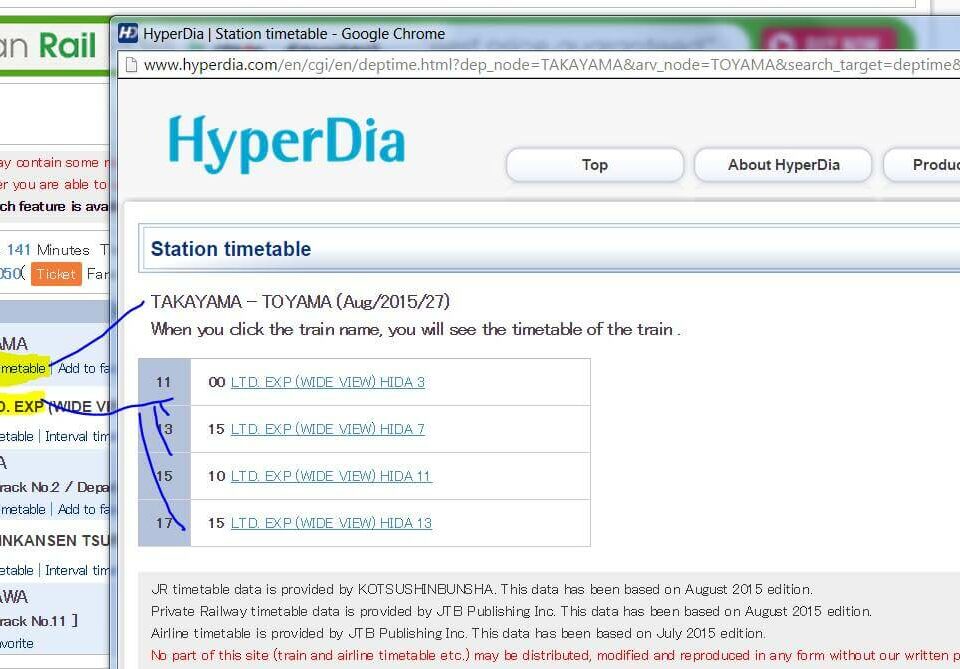Open the Top navigation tab
This screenshot has height=669, width=960.
tap(594, 165)
